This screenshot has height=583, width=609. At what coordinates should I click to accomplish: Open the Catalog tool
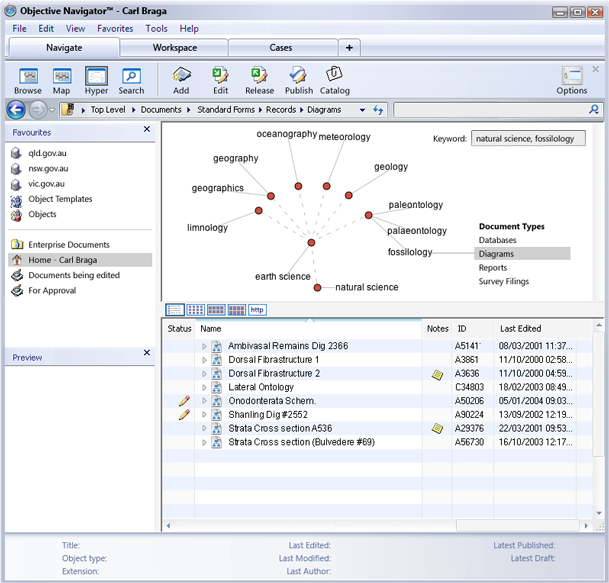coord(334,80)
